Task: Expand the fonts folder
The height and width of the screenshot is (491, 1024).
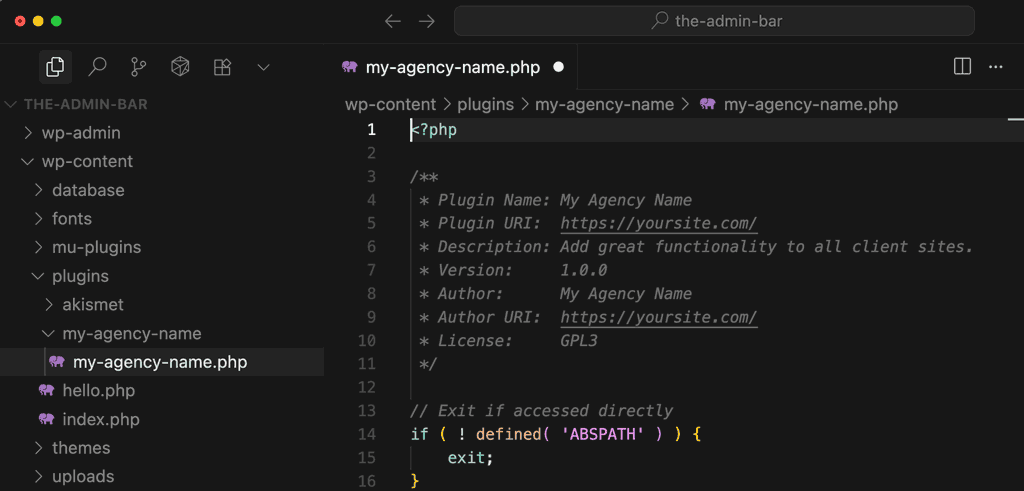Action: [38, 219]
